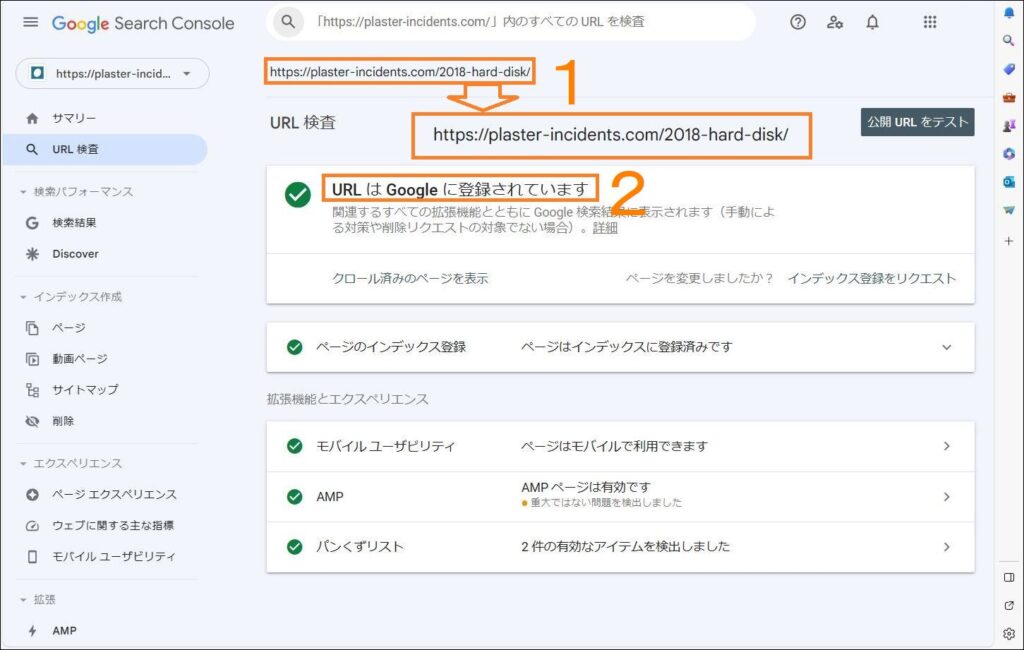Click 2 件の有効なアイテムを検出しました text
1024x650 pixels.
point(625,547)
